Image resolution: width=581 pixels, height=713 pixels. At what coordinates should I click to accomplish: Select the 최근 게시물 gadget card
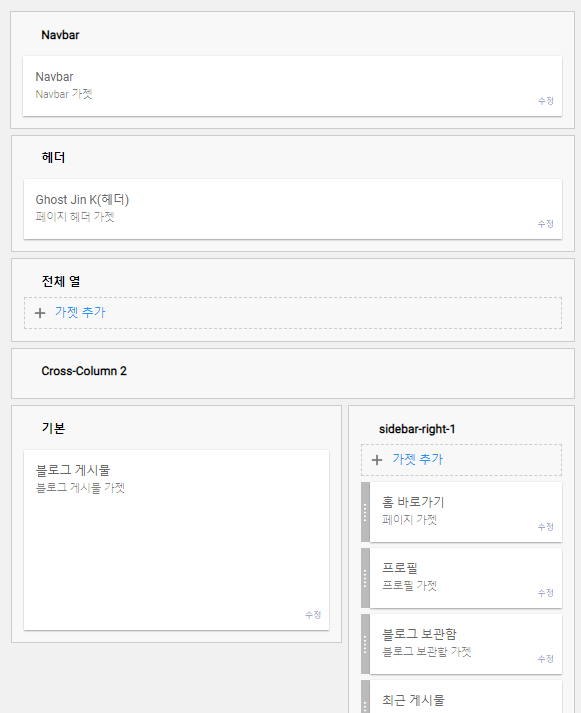click(466, 697)
